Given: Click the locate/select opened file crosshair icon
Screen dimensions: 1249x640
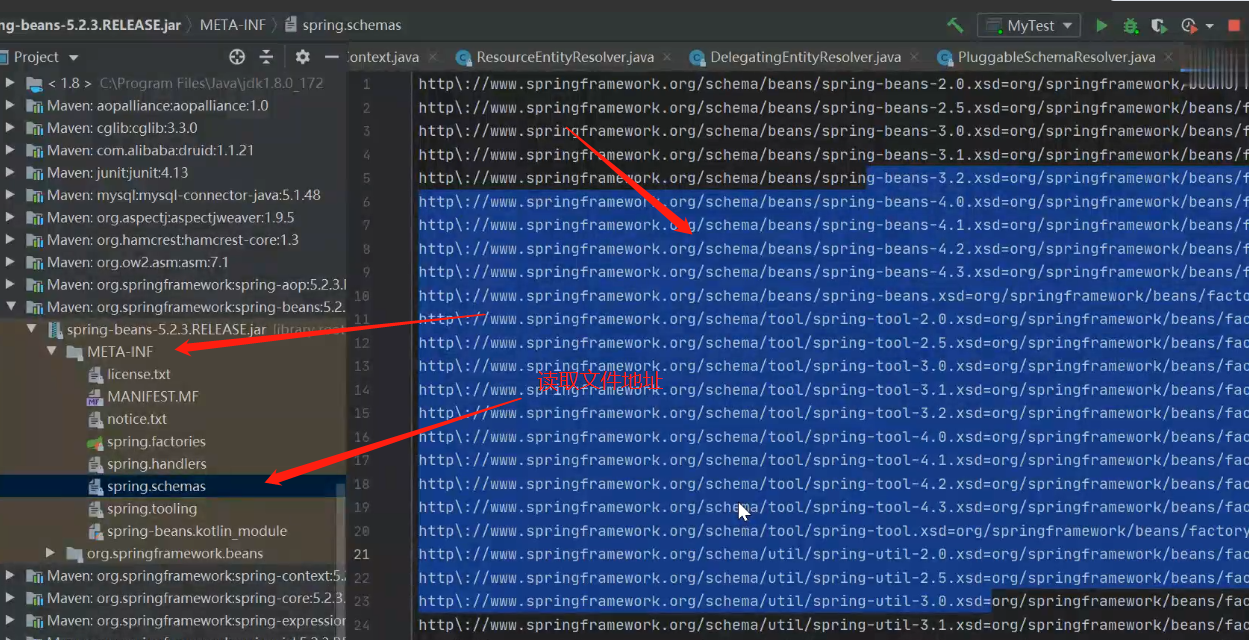Looking at the screenshot, I should point(237,57).
